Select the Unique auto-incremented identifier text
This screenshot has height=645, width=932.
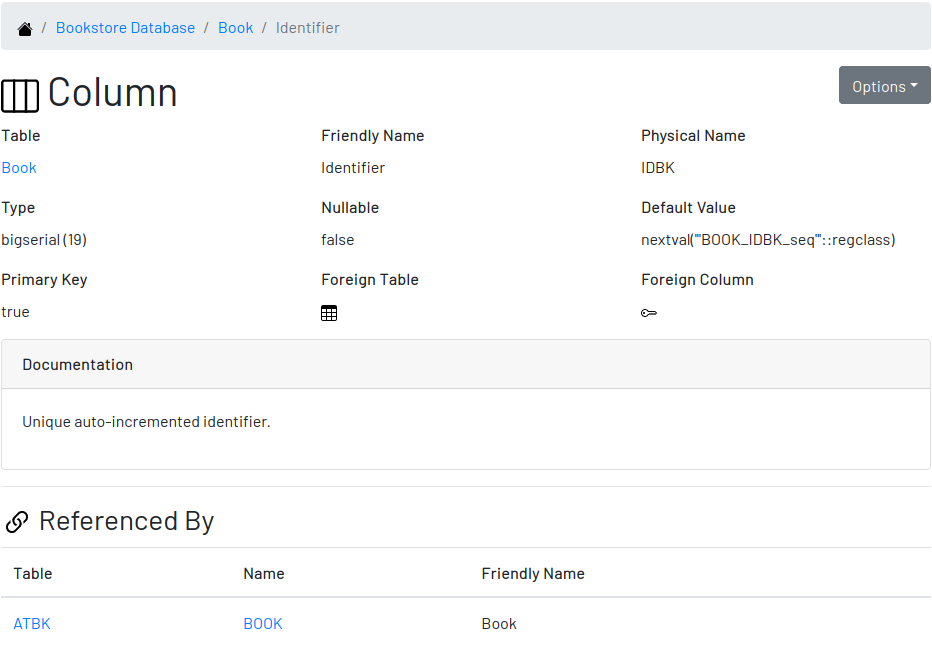click(x=146, y=421)
